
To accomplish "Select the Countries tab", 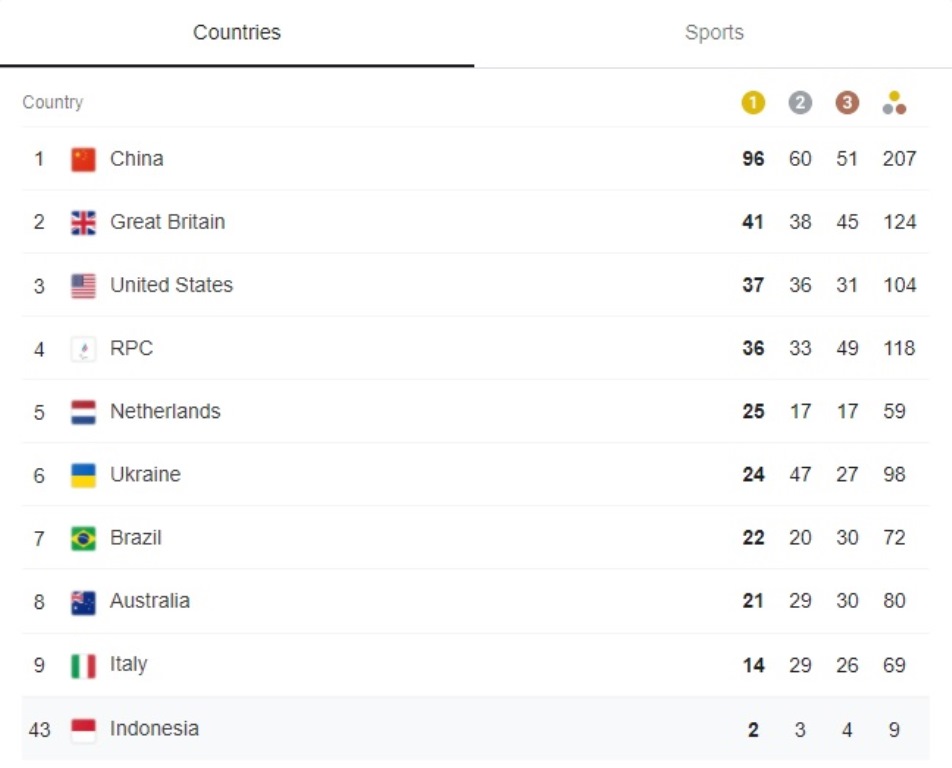I will coord(237,33).
